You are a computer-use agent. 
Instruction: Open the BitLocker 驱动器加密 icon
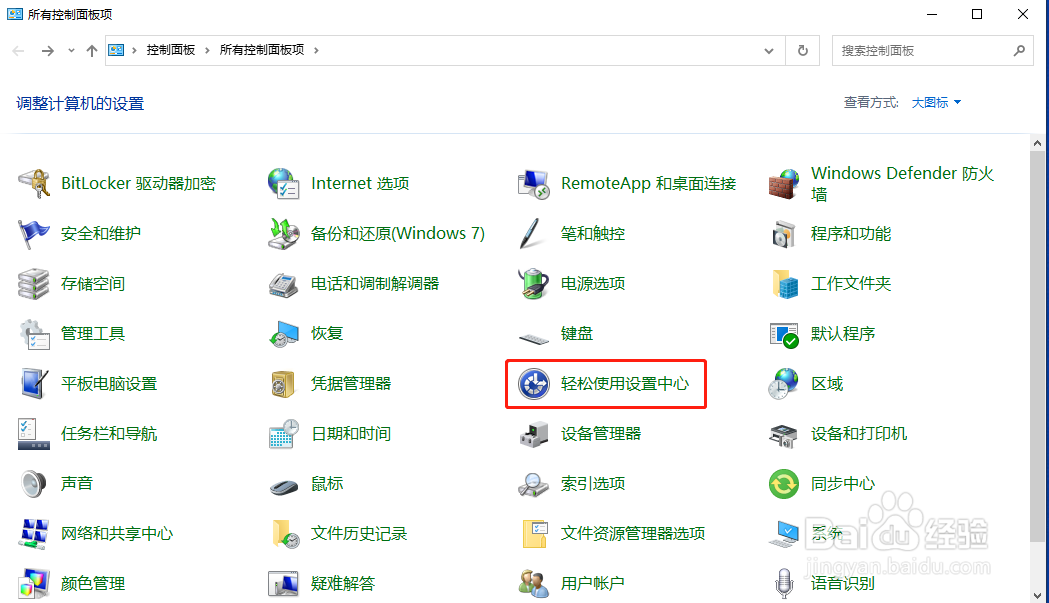coord(33,183)
